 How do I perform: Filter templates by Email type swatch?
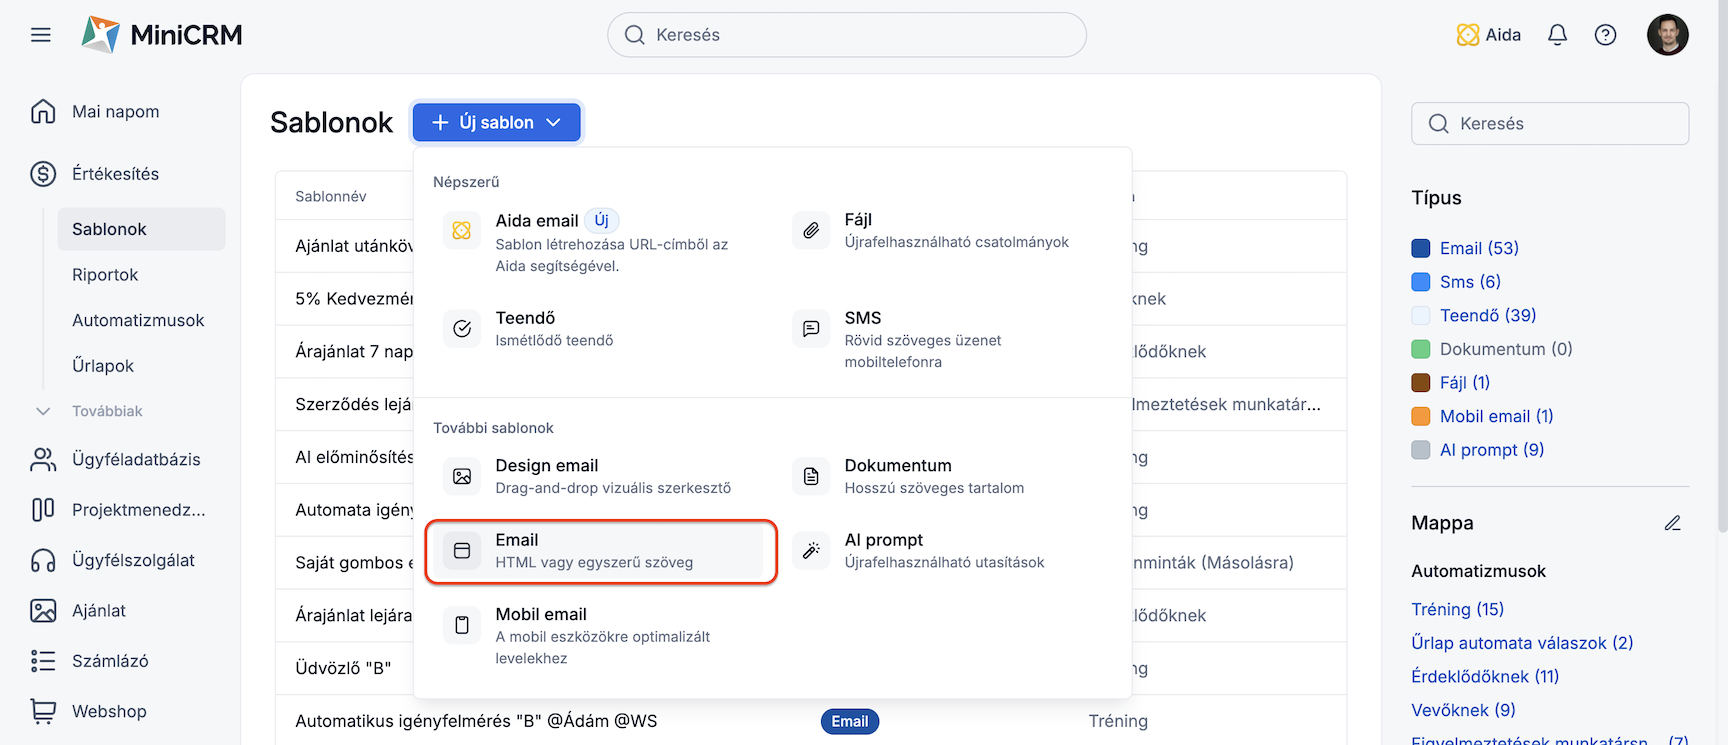[x=1420, y=248]
